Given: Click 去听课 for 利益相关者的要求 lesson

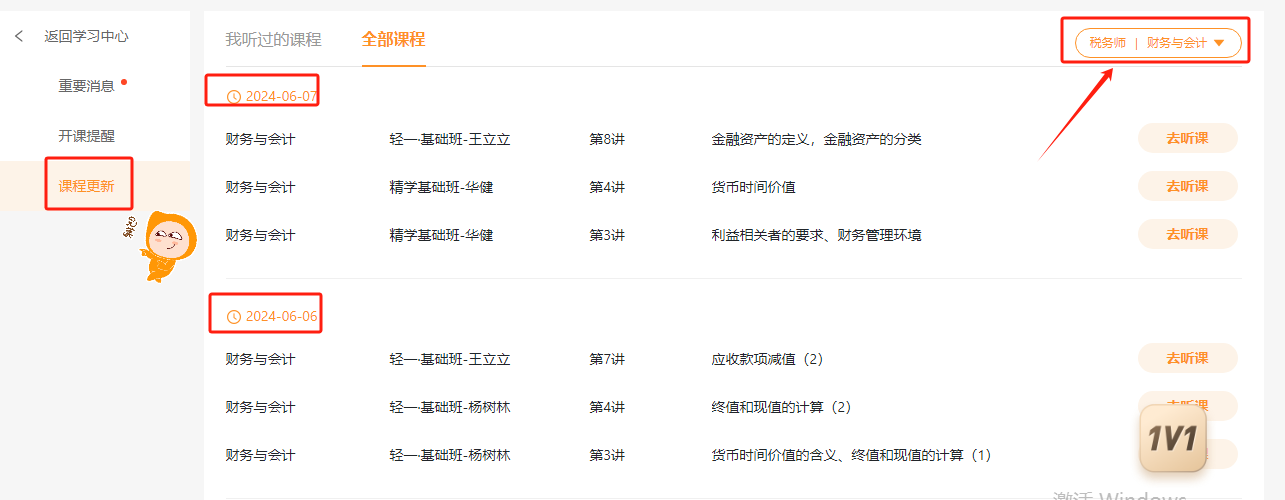Looking at the screenshot, I should click(x=1187, y=235).
